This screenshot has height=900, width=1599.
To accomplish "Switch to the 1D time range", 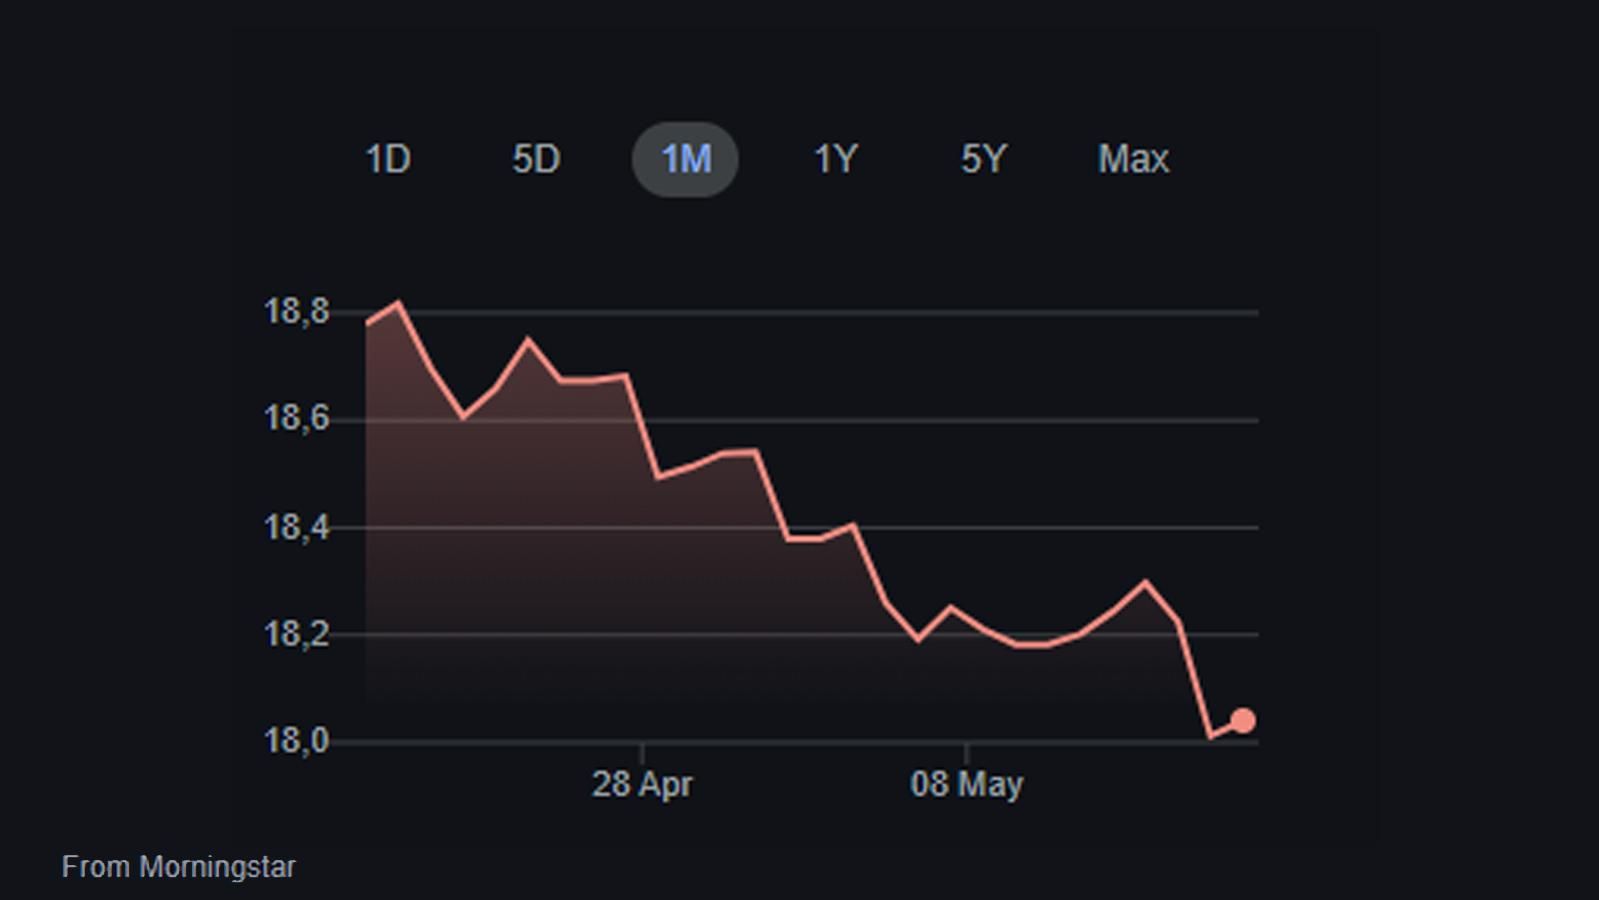I will [390, 158].
